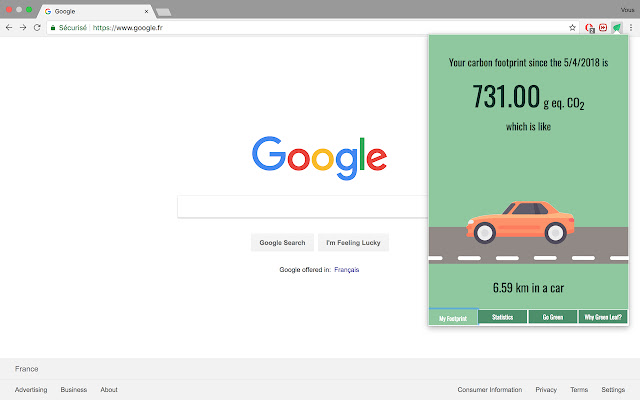Close the Google tab
The height and width of the screenshot is (400, 640).
[146, 11]
